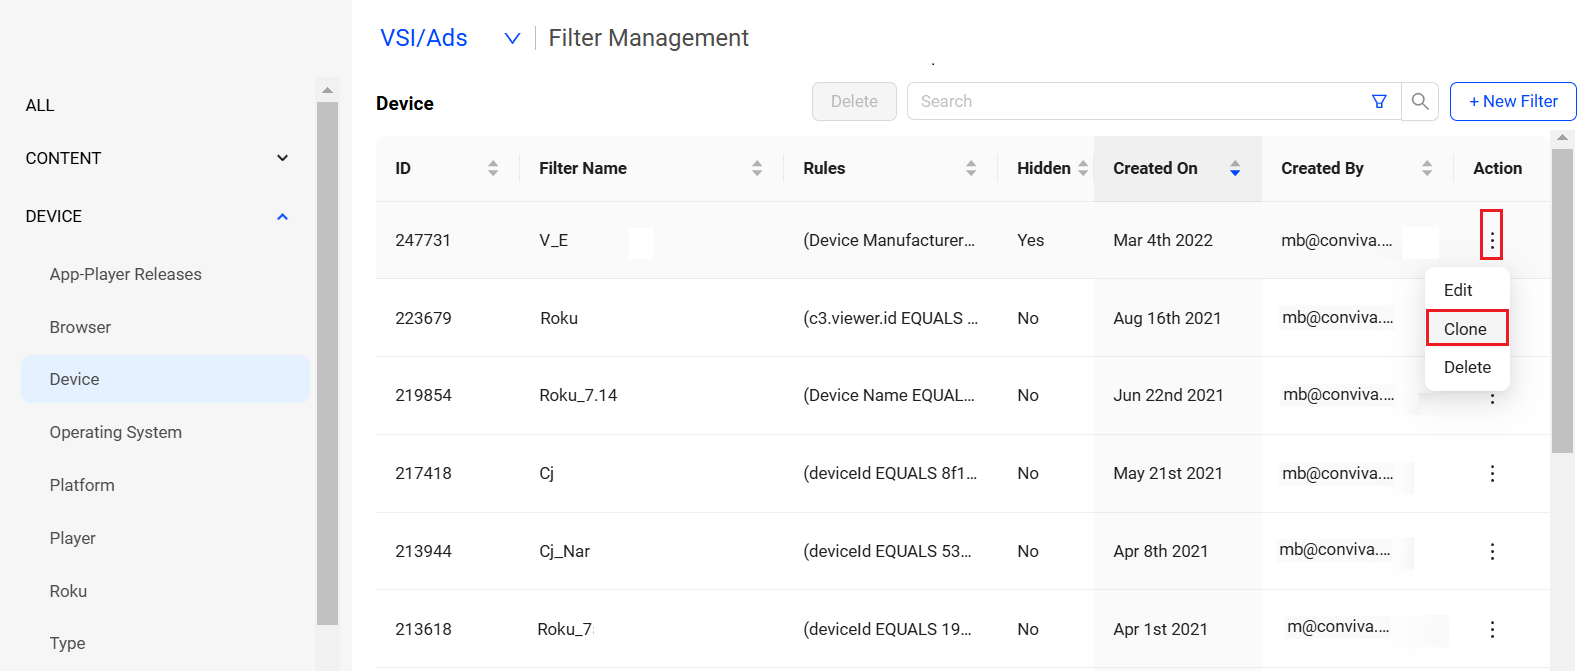Screen dimensions: 1584x671
Task: Sort table by ID column arrows
Action: click(x=493, y=168)
